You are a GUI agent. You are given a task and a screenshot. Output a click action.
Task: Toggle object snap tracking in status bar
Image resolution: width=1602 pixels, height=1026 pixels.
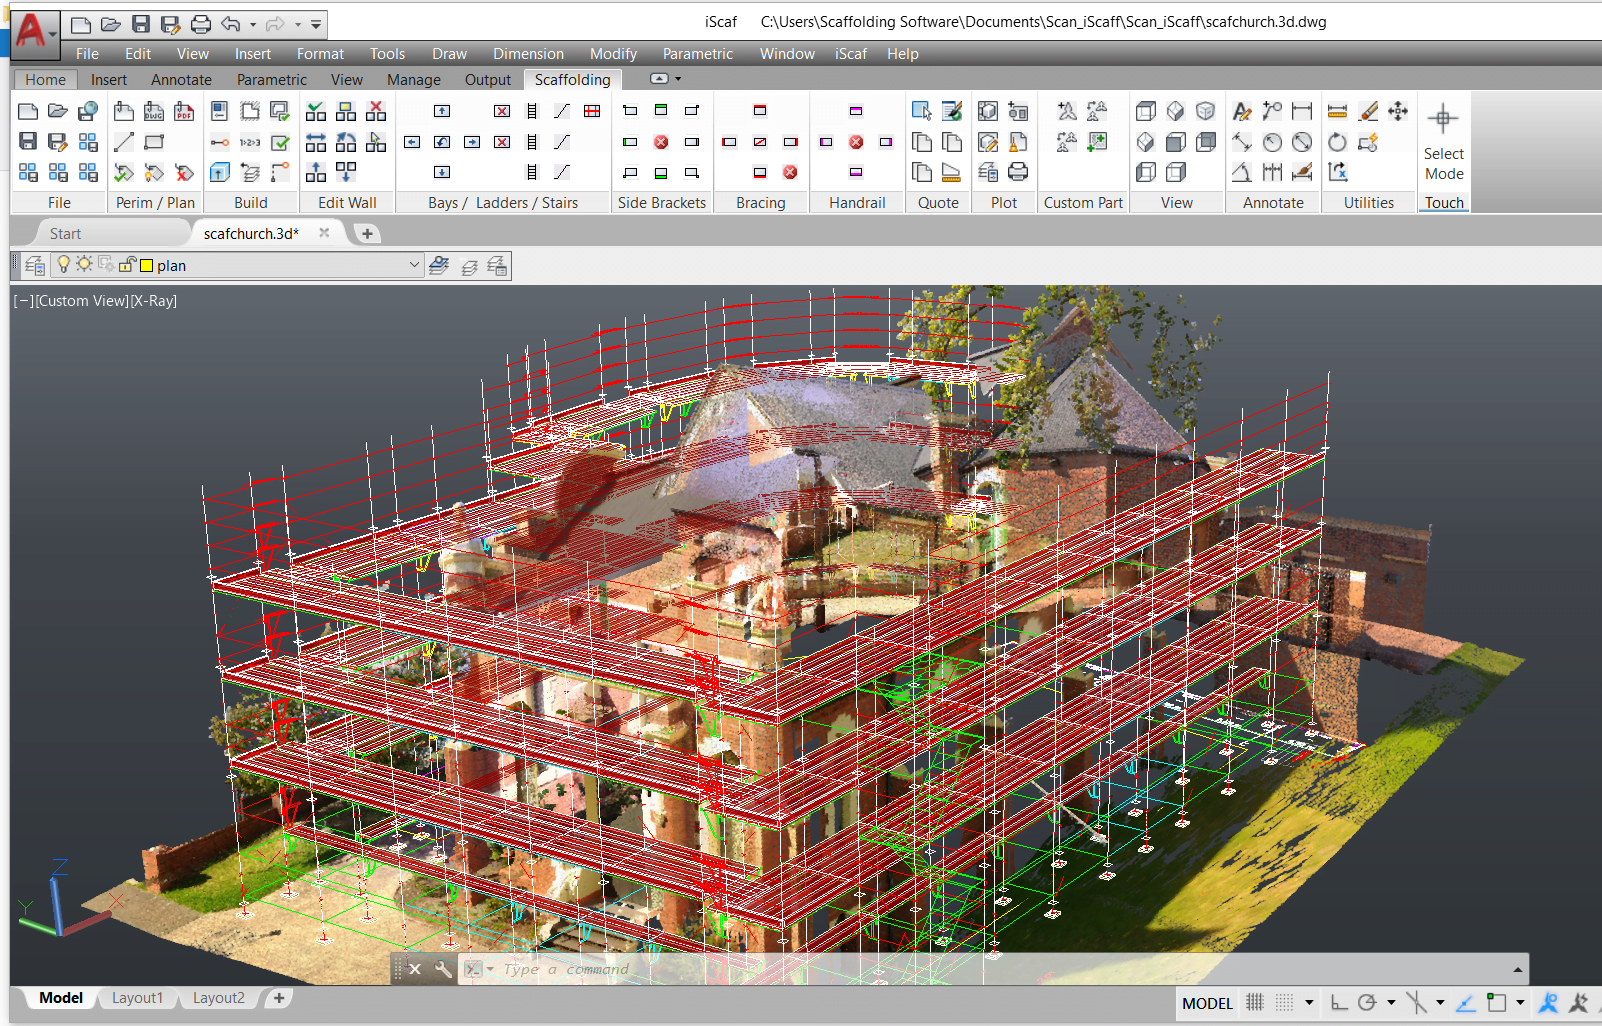click(1465, 1003)
